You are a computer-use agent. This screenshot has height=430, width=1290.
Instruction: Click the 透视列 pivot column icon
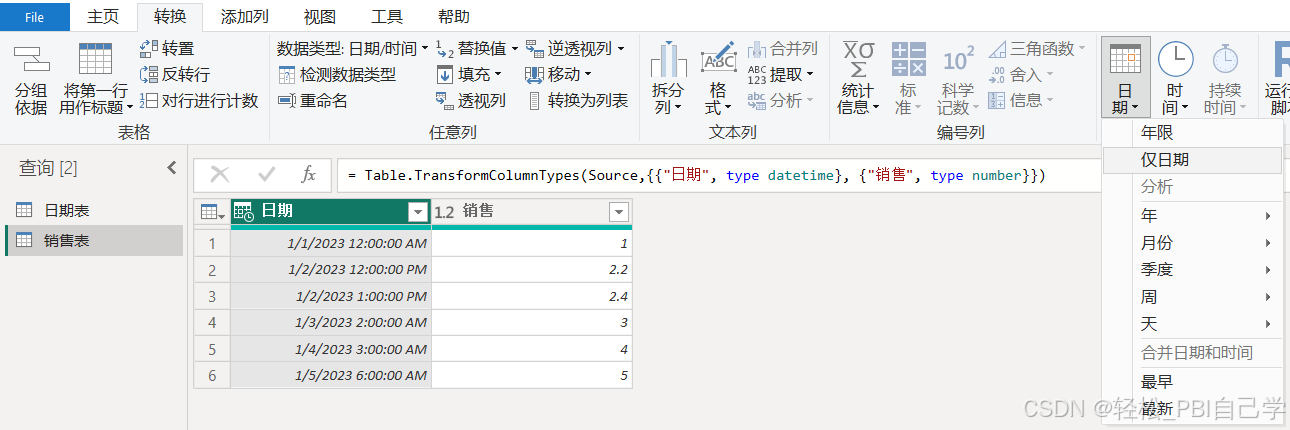[445, 100]
